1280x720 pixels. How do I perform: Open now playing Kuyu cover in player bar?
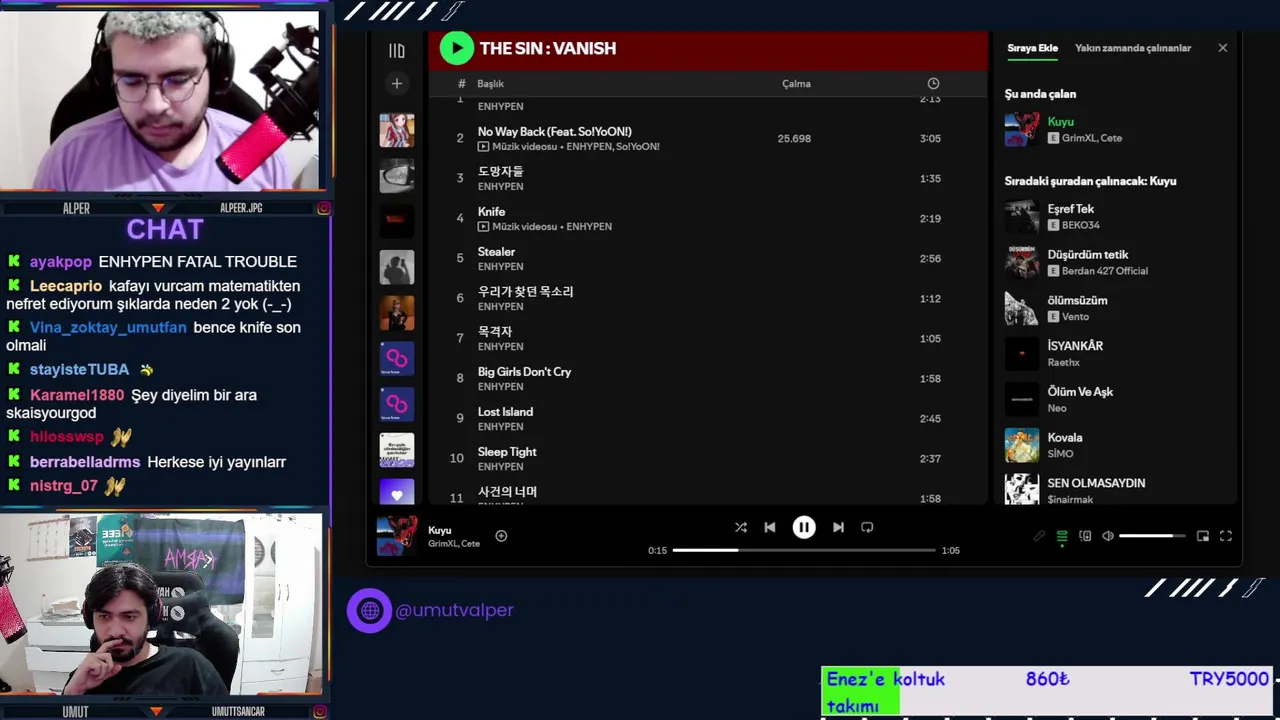coord(397,535)
